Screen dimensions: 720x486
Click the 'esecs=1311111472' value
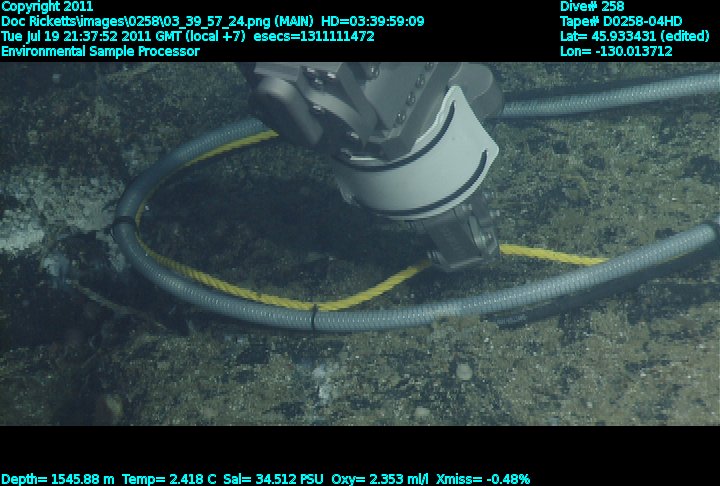[x=314, y=36]
